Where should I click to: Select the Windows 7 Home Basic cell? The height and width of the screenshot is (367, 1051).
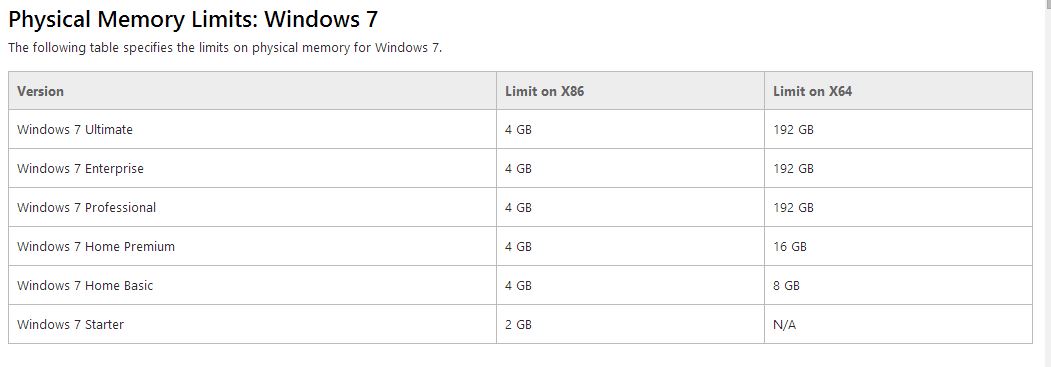[x=84, y=285]
